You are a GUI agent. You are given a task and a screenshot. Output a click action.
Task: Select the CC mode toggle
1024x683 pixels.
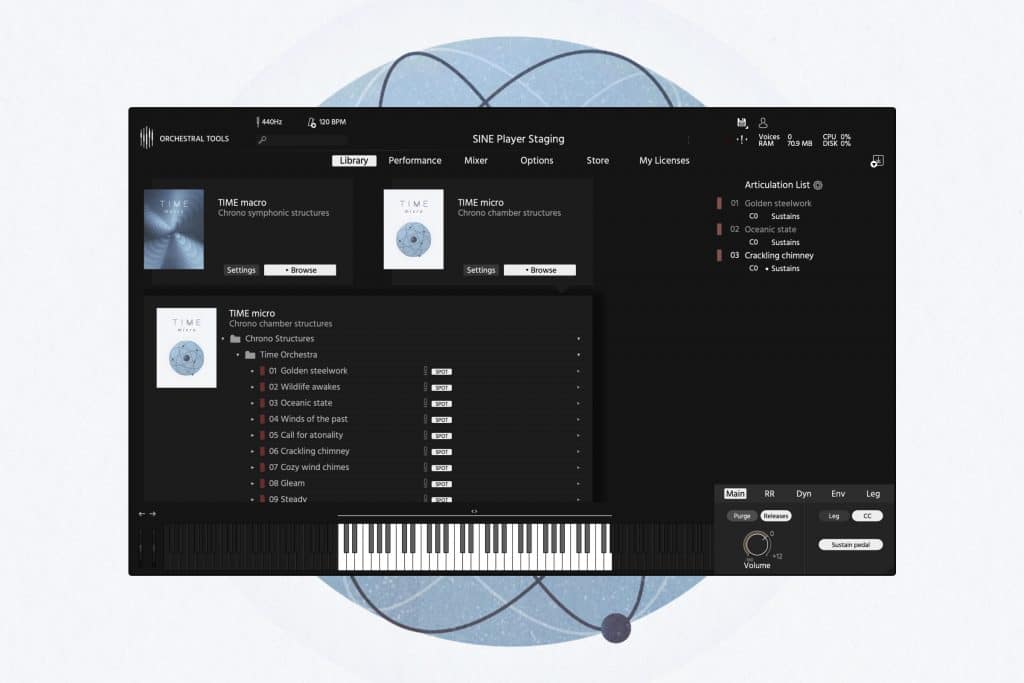click(867, 516)
